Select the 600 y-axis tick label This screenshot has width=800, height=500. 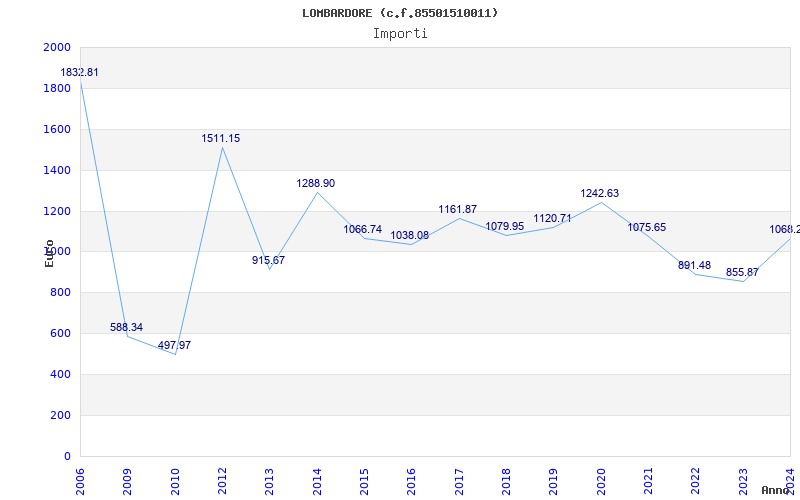pyautogui.click(x=60, y=334)
